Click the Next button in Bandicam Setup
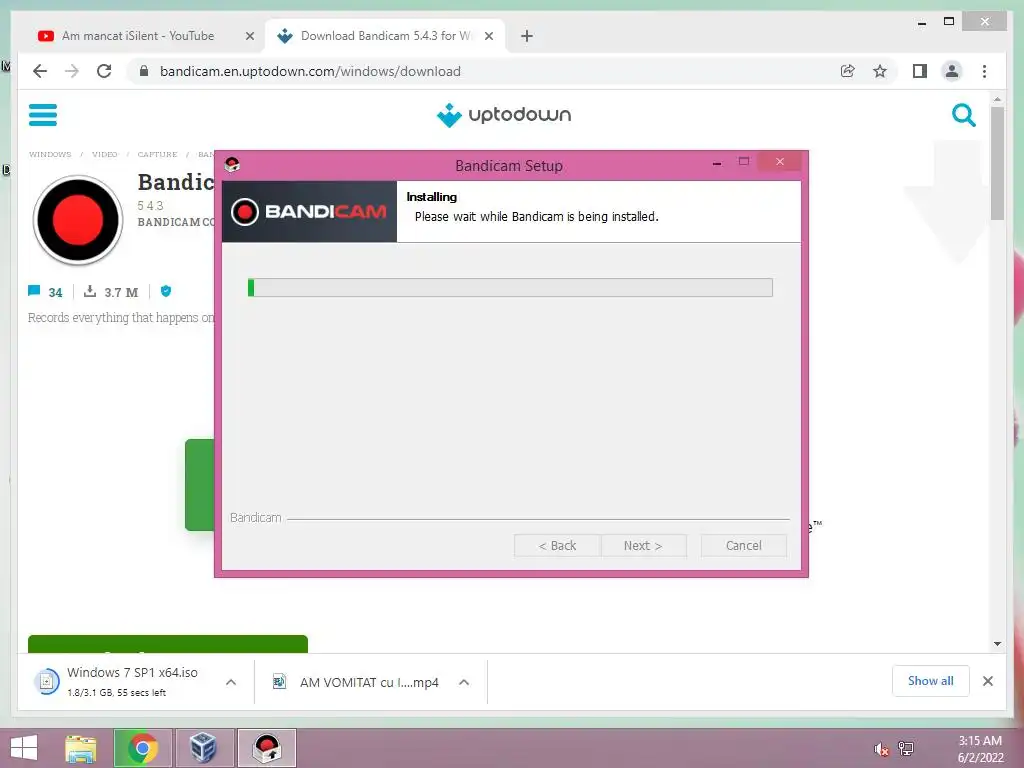This screenshot has width=1024, height=768. click(x=643, y=545)
